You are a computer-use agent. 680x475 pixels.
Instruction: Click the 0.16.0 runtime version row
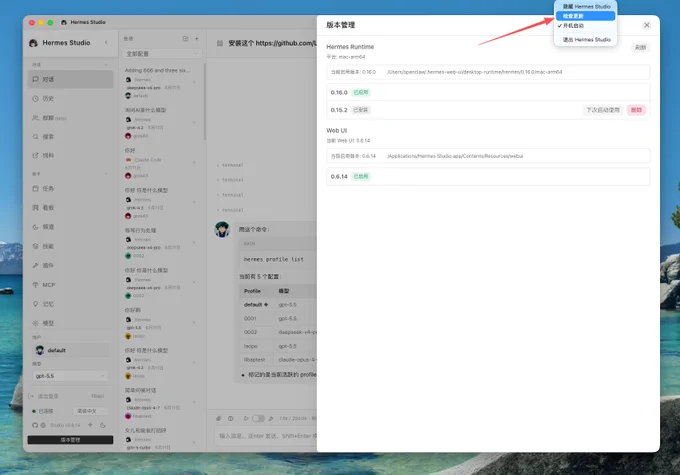pyautogui.click(x=488, y=92)
